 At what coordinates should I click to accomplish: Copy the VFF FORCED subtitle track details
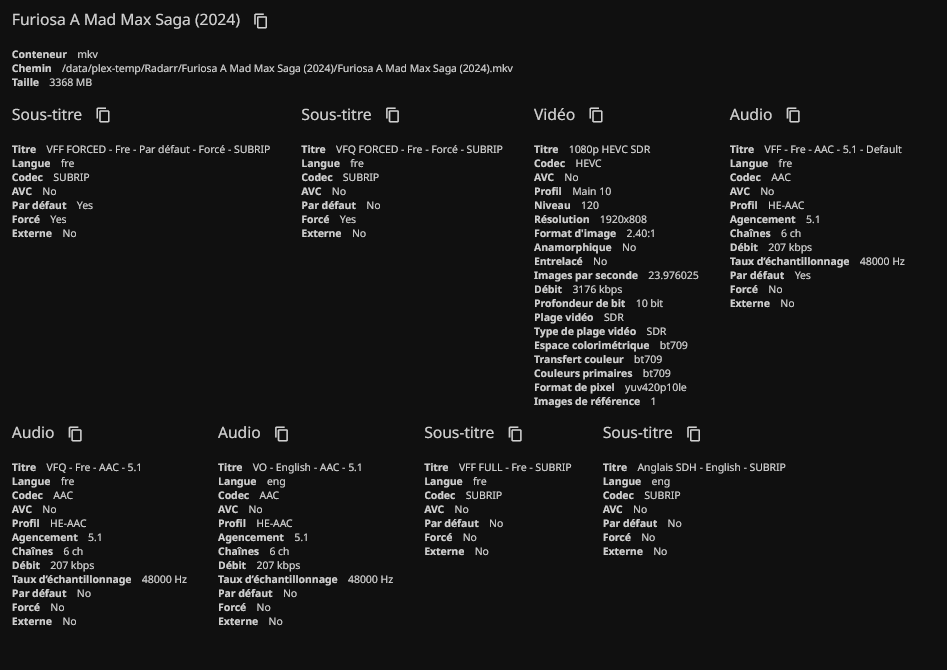[x=103, y=116]
